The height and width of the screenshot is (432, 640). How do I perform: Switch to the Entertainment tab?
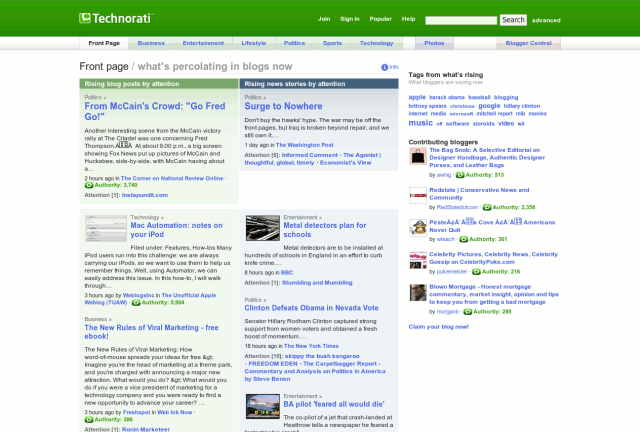[203, 43]
